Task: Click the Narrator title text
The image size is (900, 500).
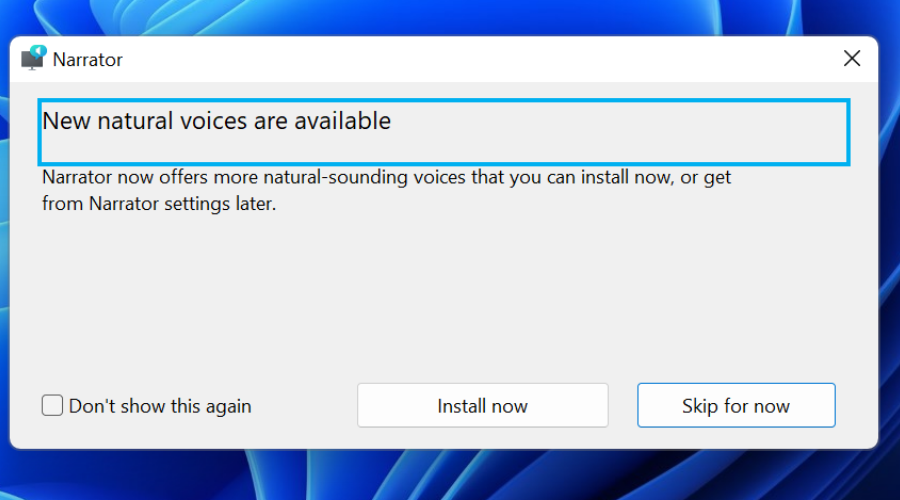Action: tap(88, 60)
